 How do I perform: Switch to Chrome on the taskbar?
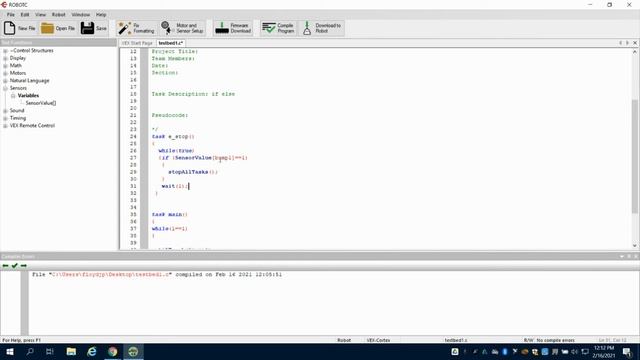click(113, 351)
